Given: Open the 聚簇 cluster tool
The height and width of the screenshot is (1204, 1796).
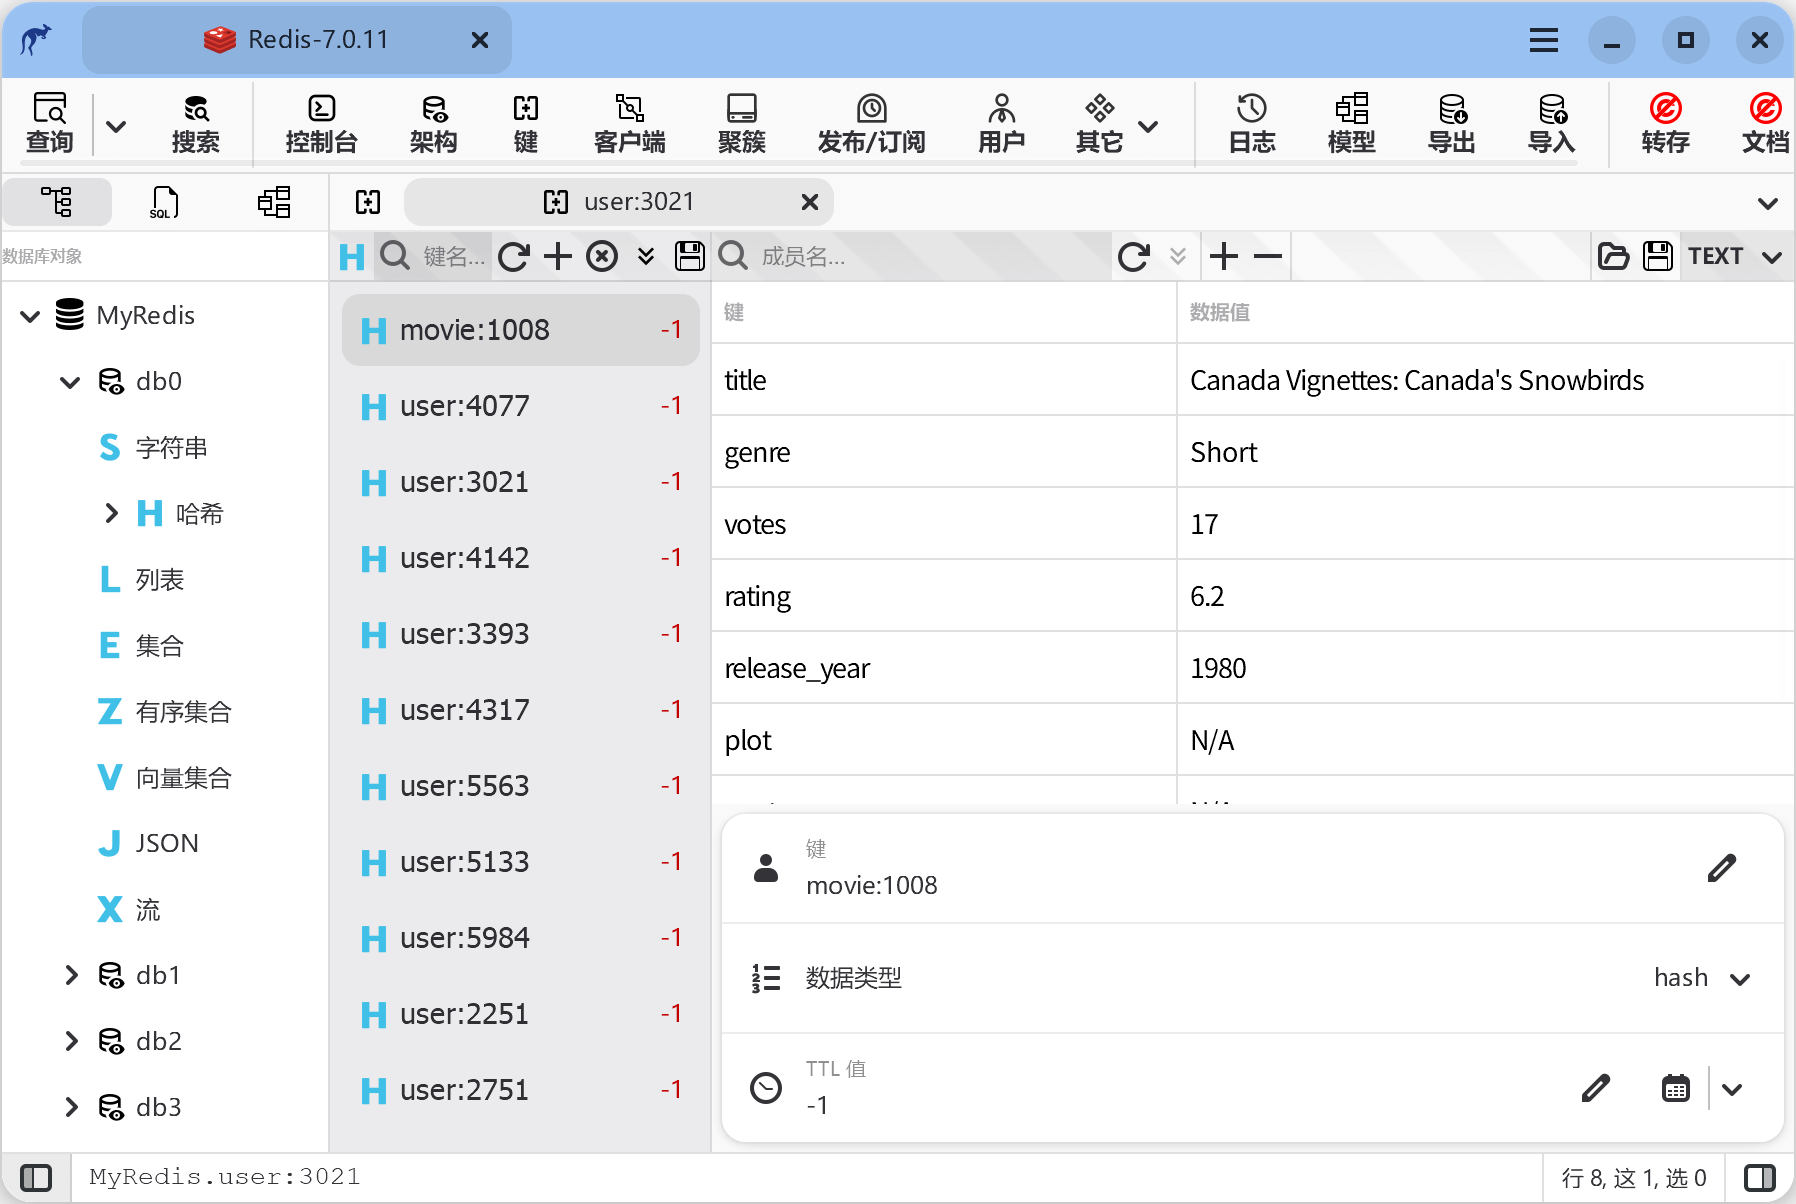Looking at the screenshot, I should click(741, 123).
